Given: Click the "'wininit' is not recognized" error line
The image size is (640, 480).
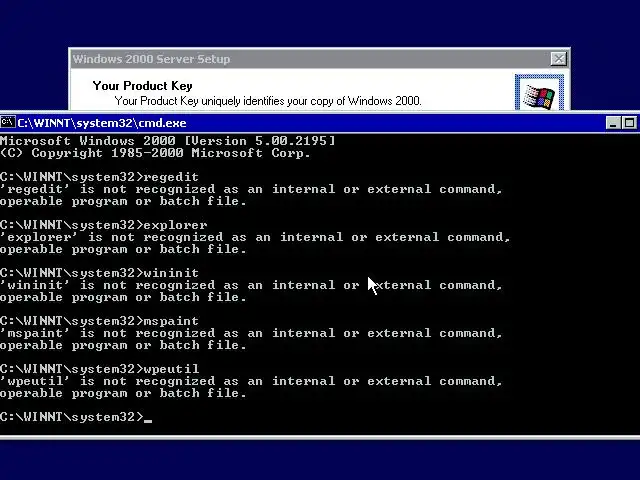Looking at the screenshot, I should [251, 285].
